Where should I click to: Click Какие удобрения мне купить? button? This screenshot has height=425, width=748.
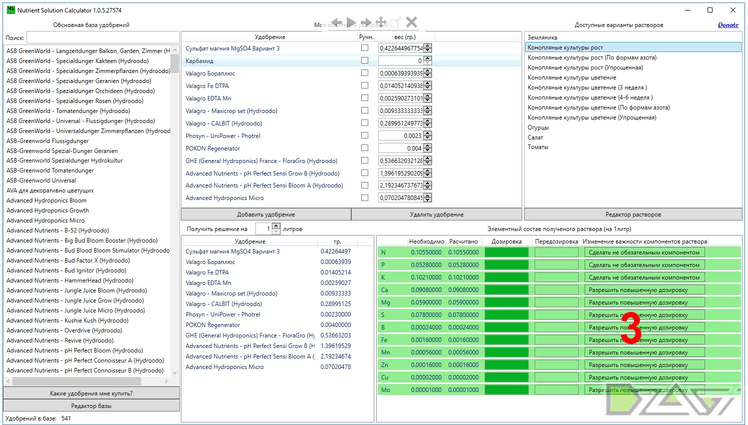tap(91, 393)
